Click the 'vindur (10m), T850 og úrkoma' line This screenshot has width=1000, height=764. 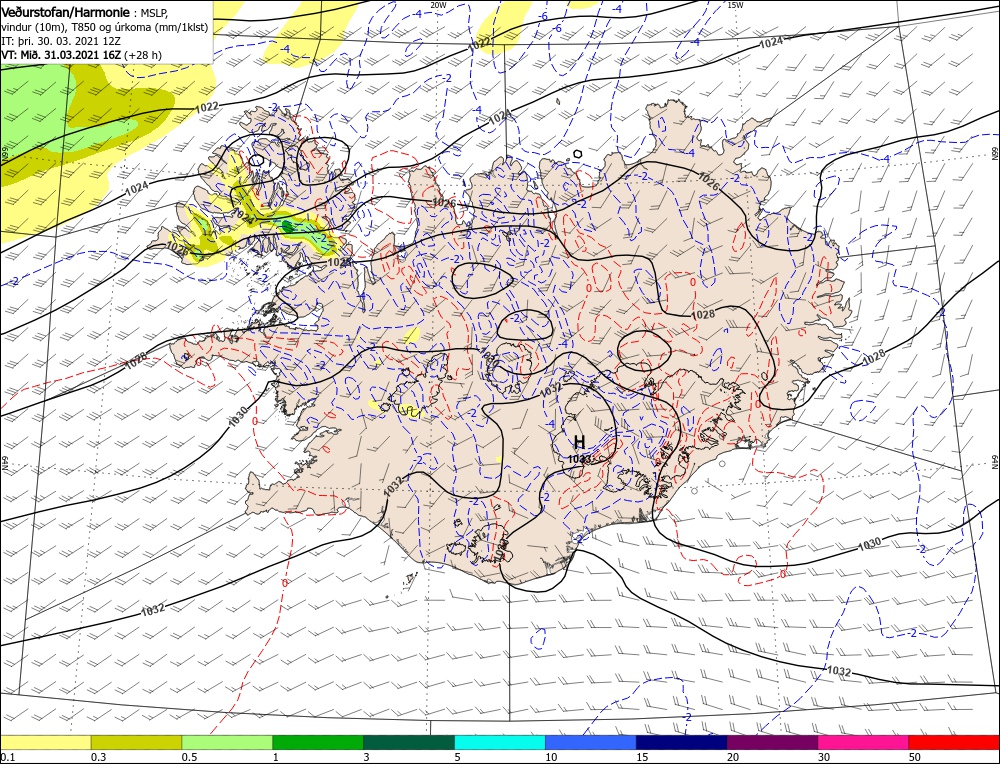click(105, 27)
